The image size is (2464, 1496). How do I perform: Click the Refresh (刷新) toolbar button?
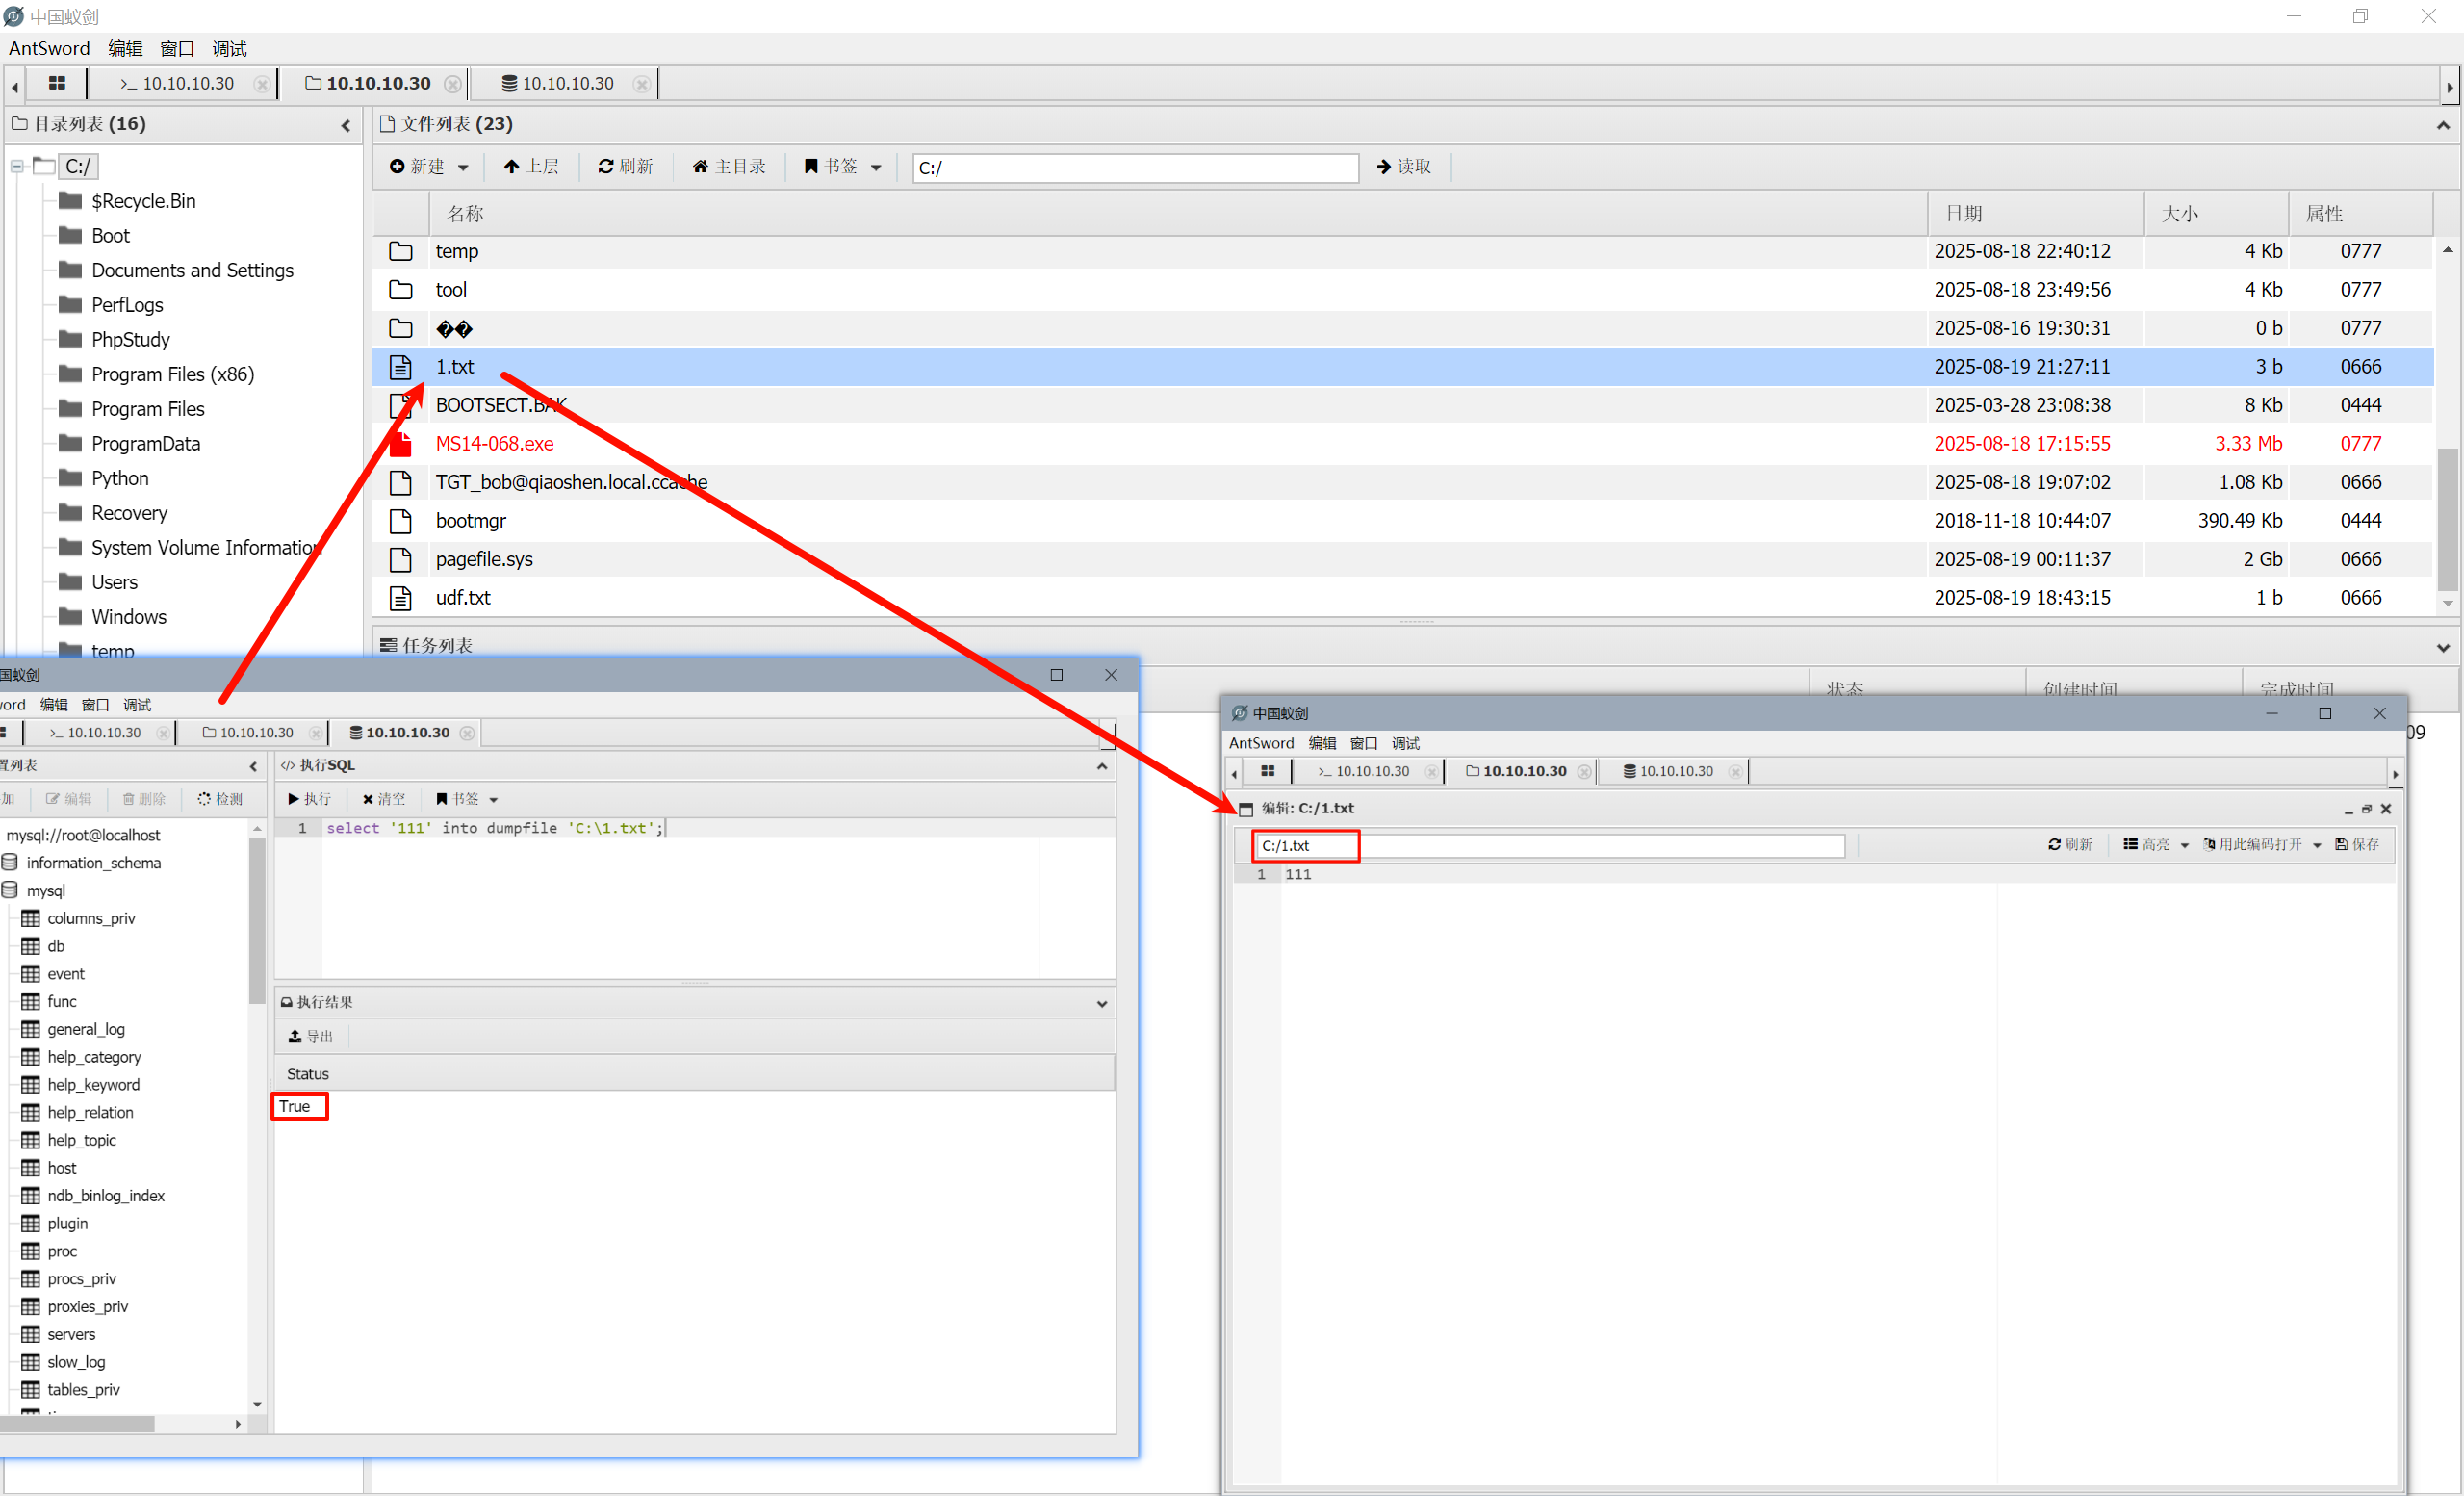click(x=625, y=166)
